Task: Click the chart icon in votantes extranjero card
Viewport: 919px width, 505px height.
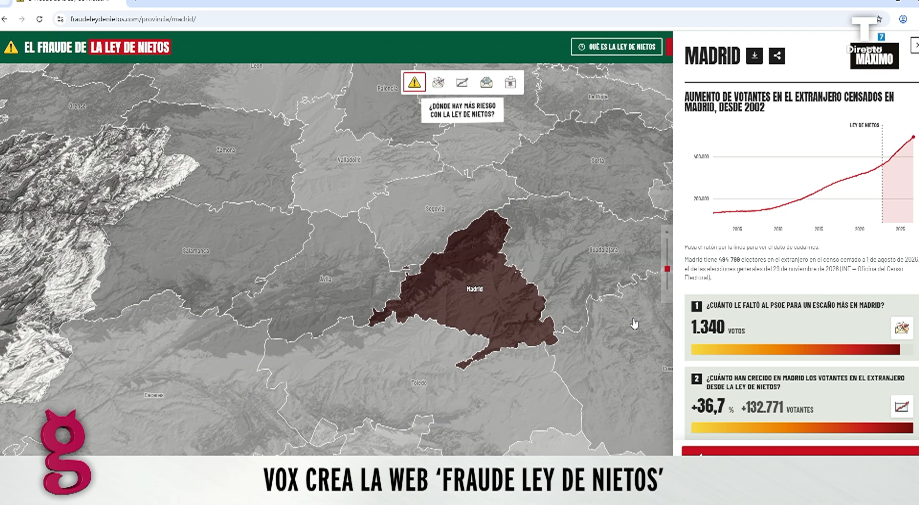Action: click(x=901, y=406)
